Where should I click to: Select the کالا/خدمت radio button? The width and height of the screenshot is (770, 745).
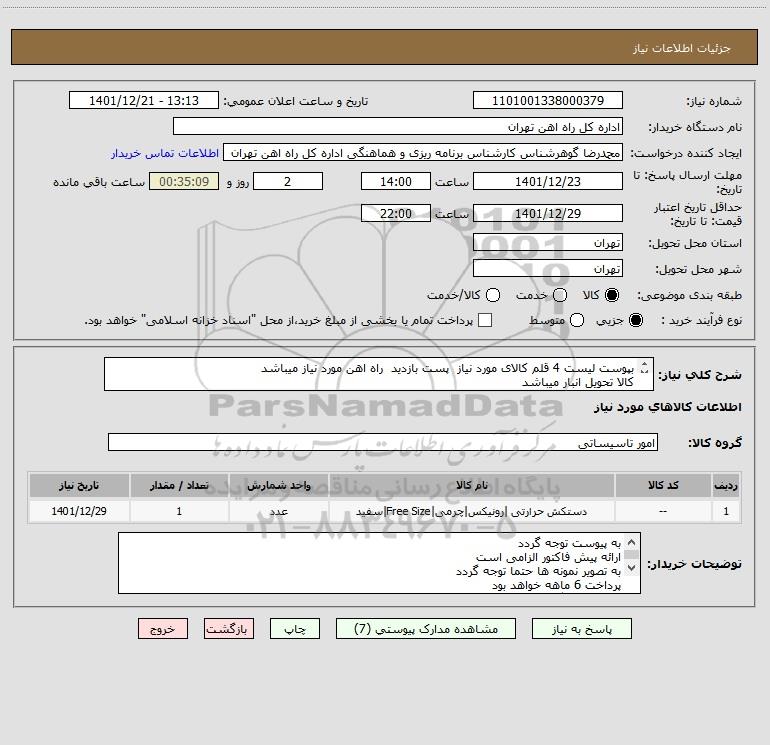click(493, 295)
